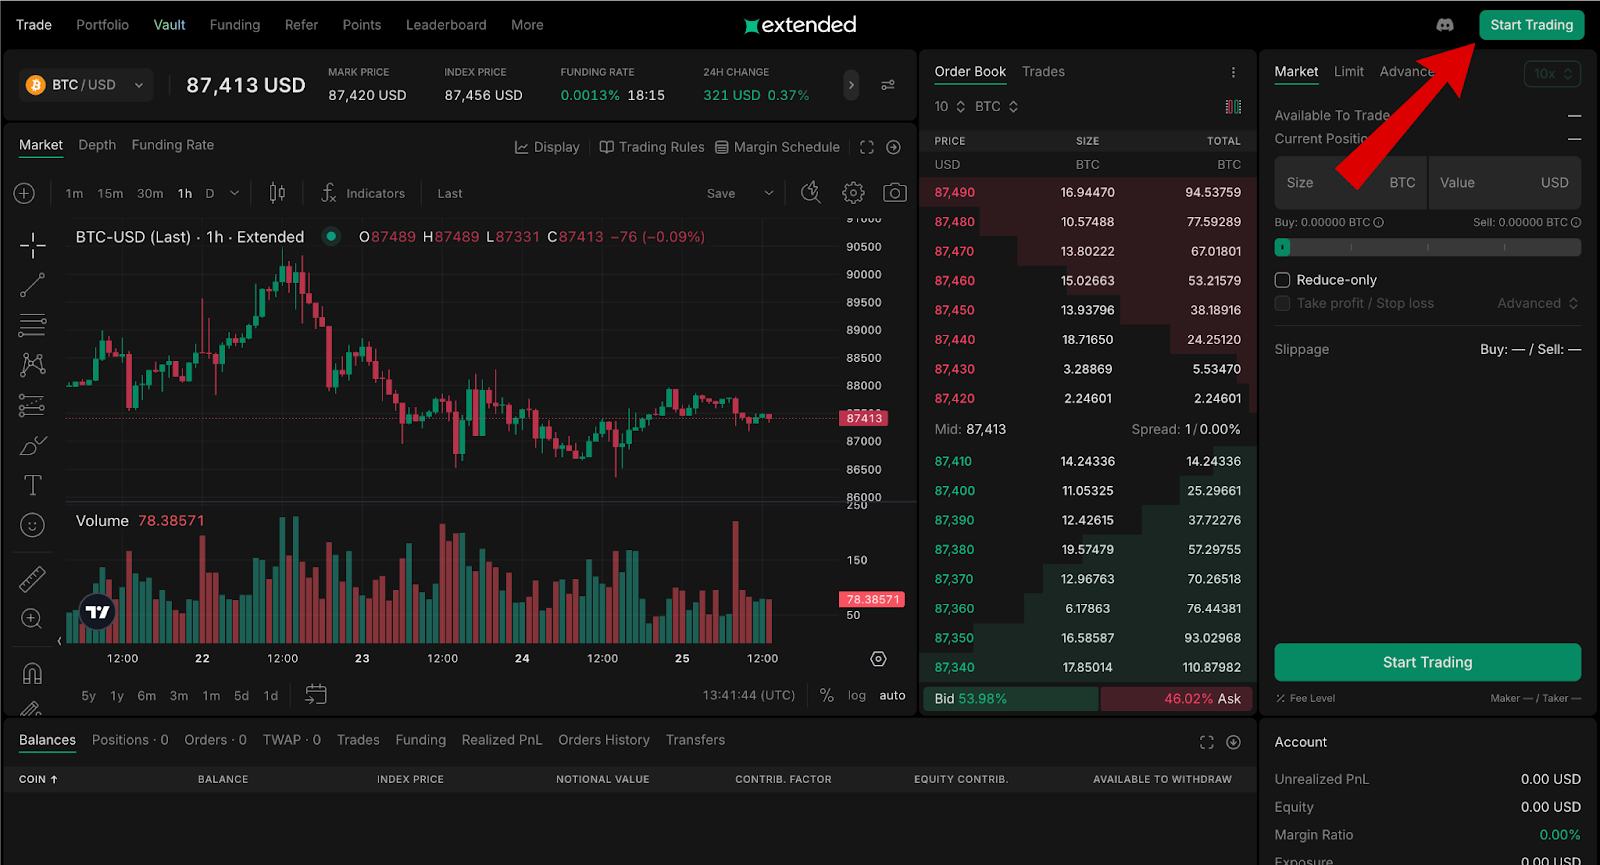Click the Size BTC input field

click(x=1350, y=183)
